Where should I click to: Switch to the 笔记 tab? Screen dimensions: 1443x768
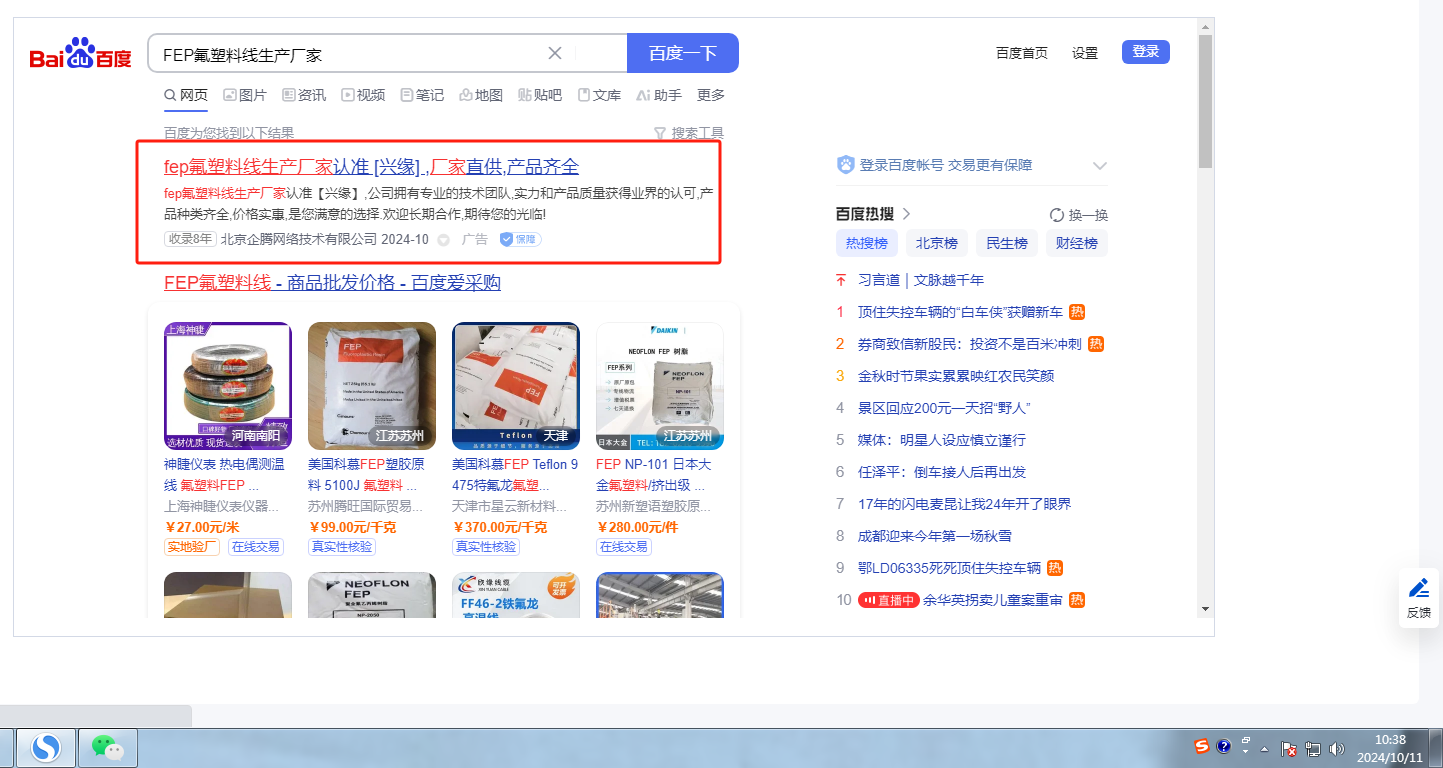tap(422, 95)
